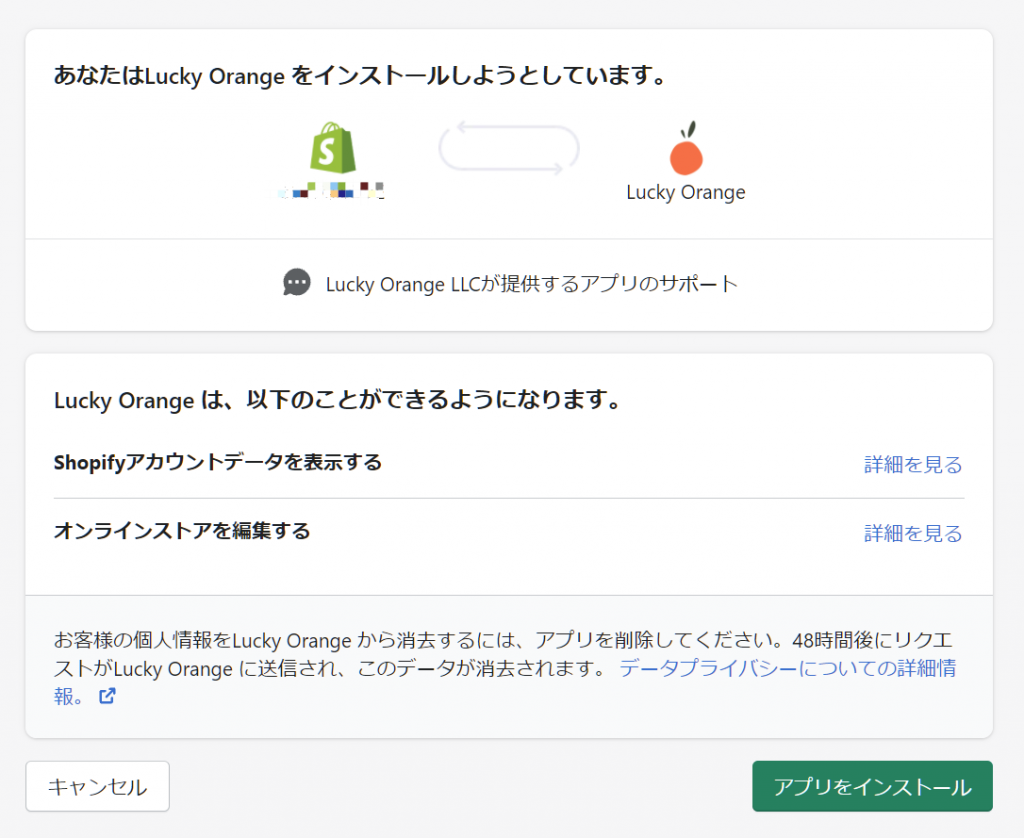Open 詳細を見る for Shopifyアカウントデータを表示する

913,464
